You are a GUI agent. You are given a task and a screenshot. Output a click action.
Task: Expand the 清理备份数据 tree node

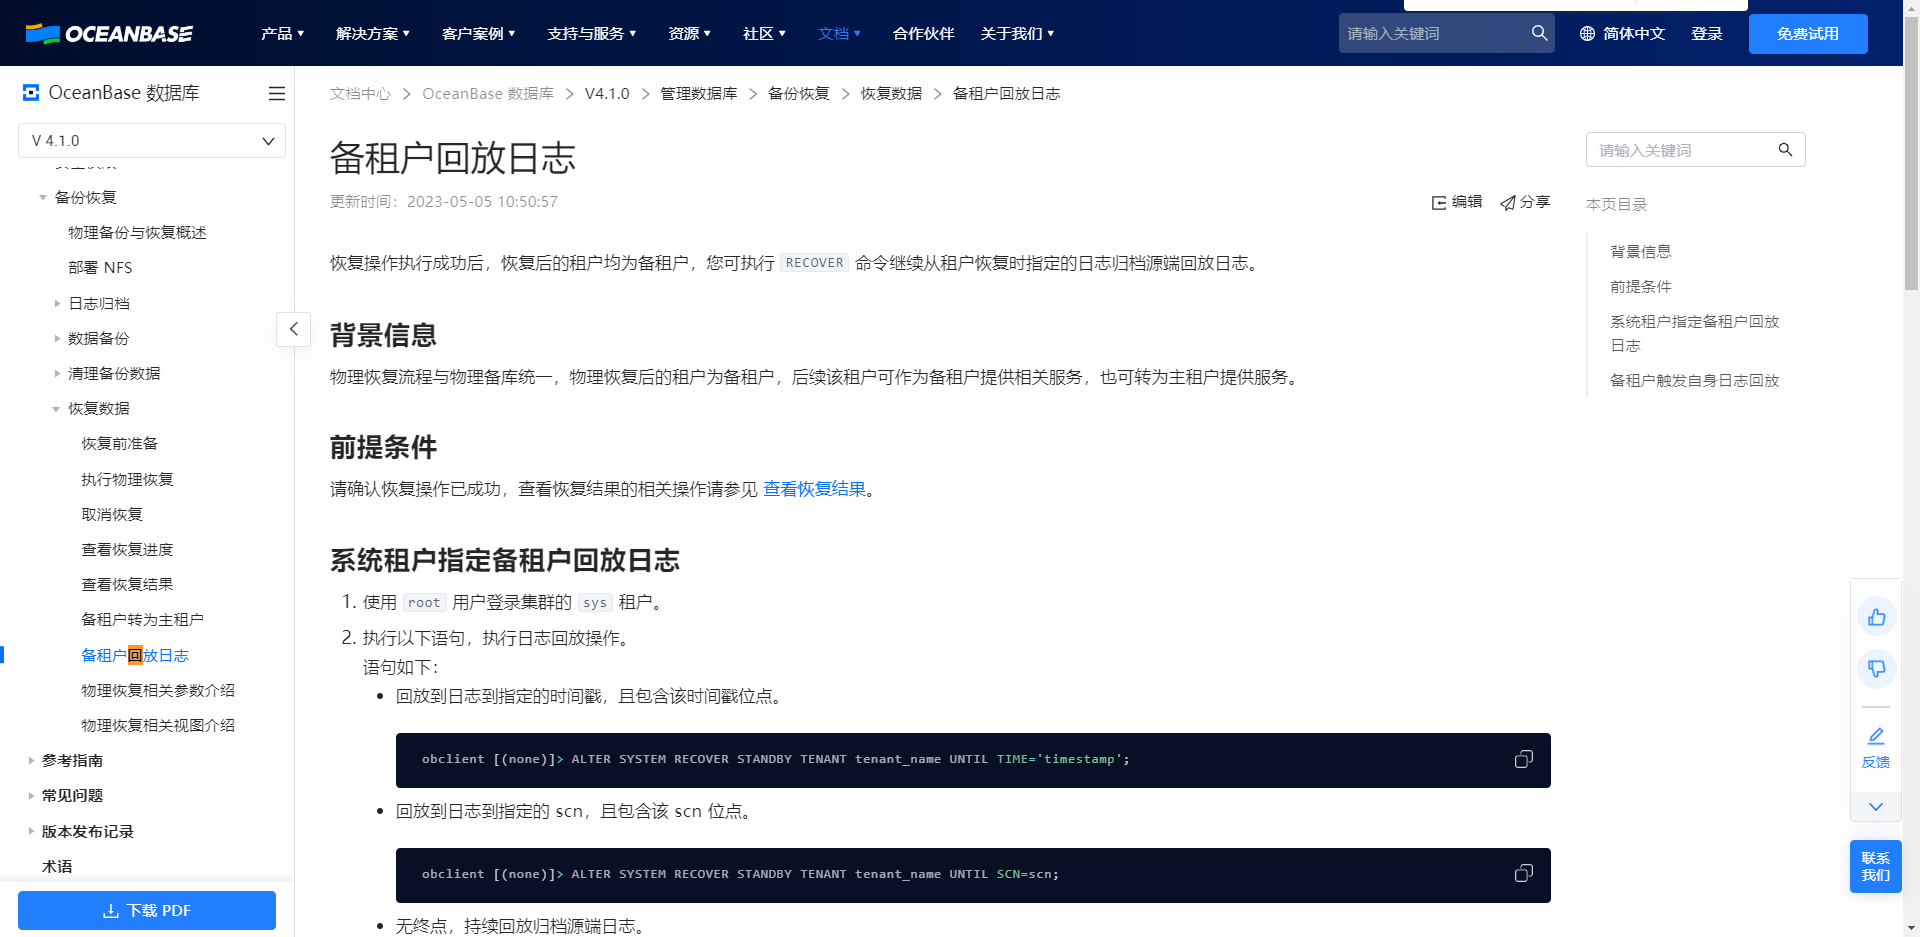point(57,374)
